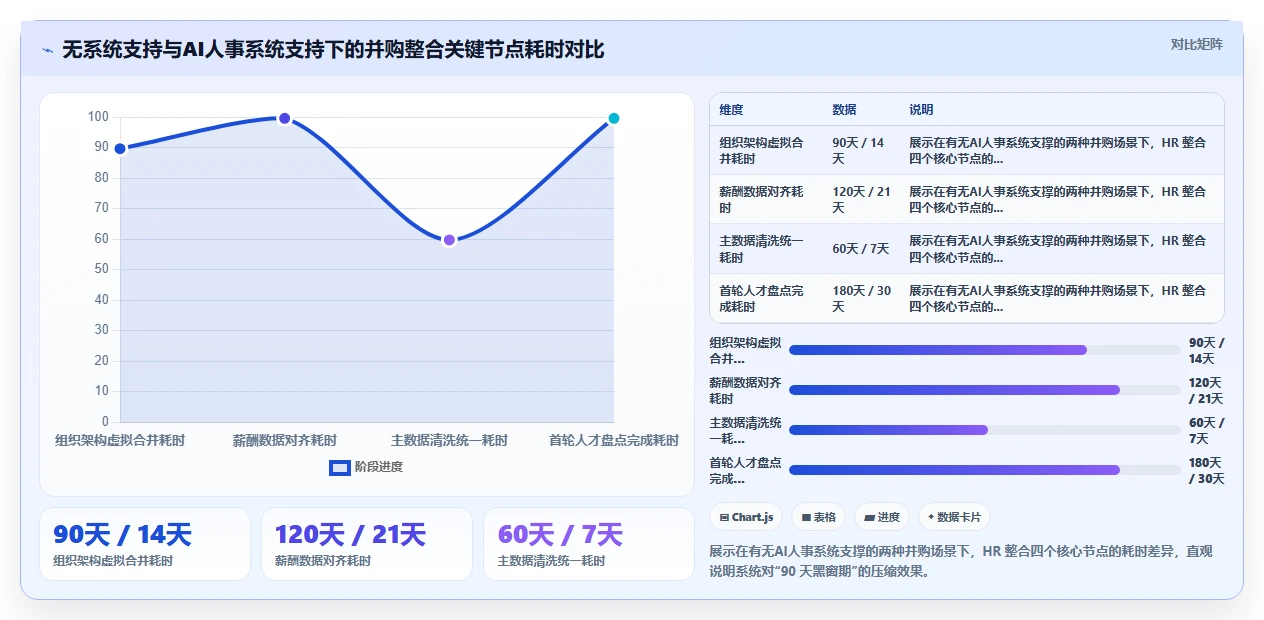Click the chart point for 首轮人才盘点完成耗时
The image size is (1264, 620).
(x=614, y=118)
